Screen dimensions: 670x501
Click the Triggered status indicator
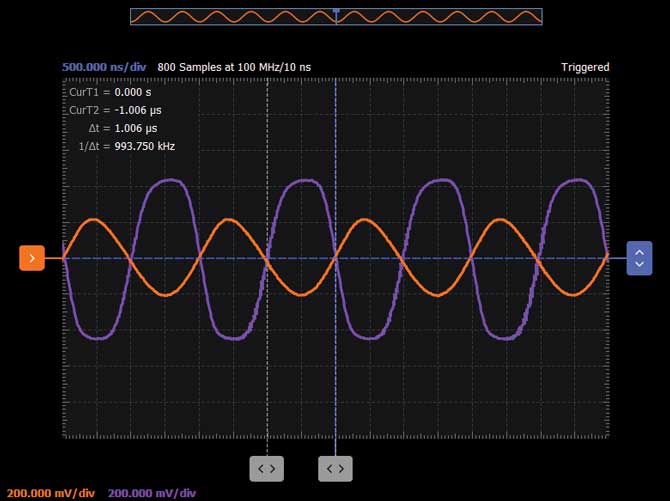[x=584, y=67]
